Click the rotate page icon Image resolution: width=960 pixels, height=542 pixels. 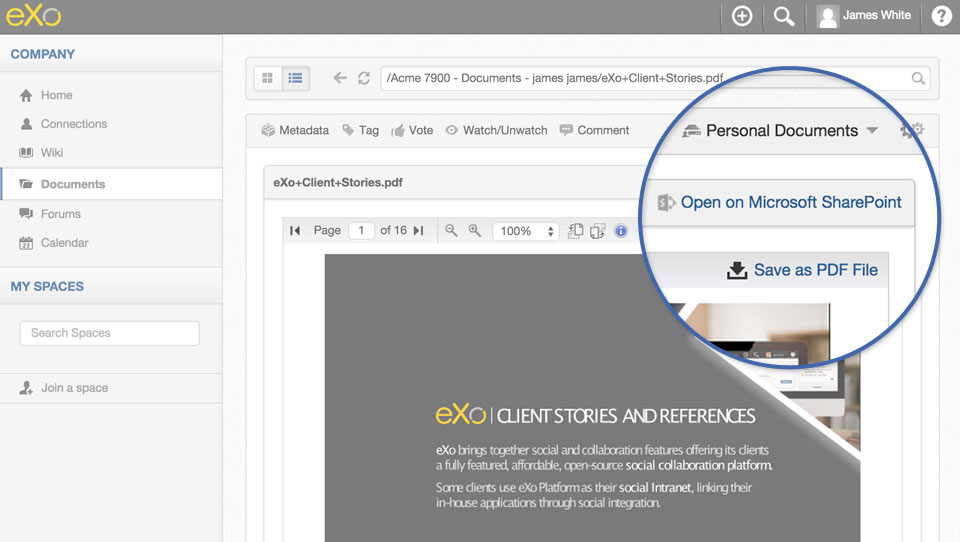(x=576, y=231)
